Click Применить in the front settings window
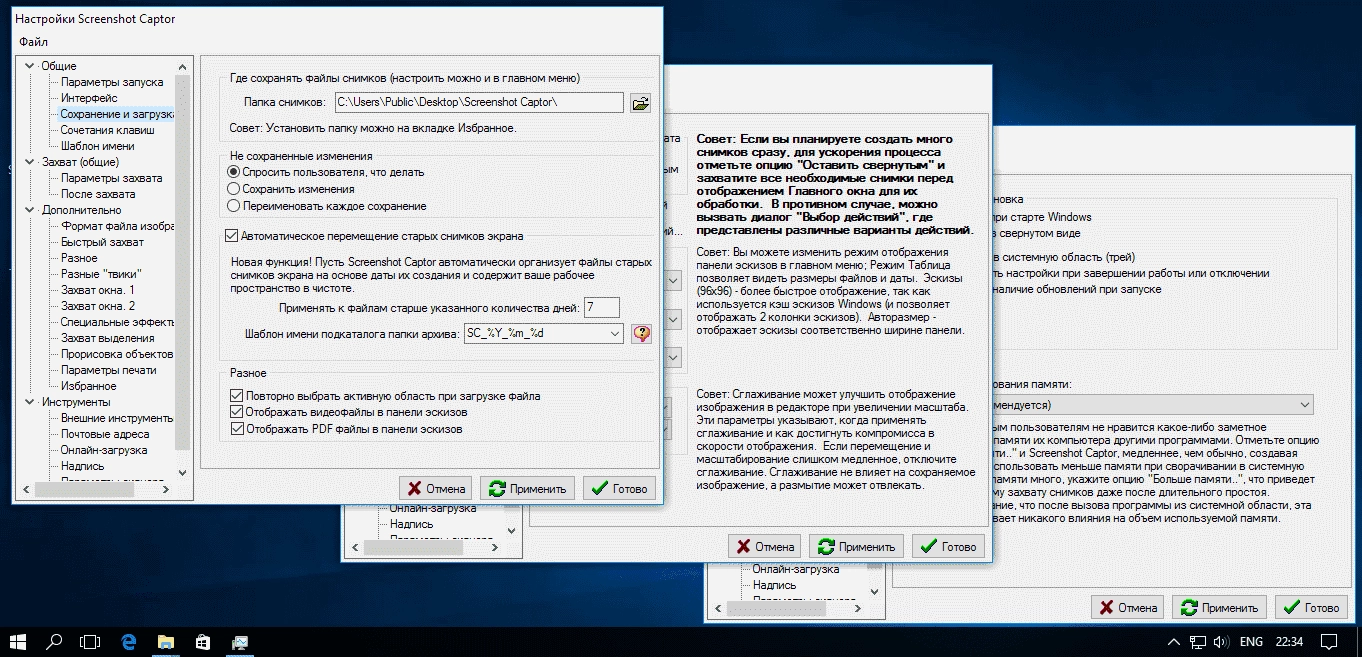Screen dimensions: 1362x657 click(528, 489)
